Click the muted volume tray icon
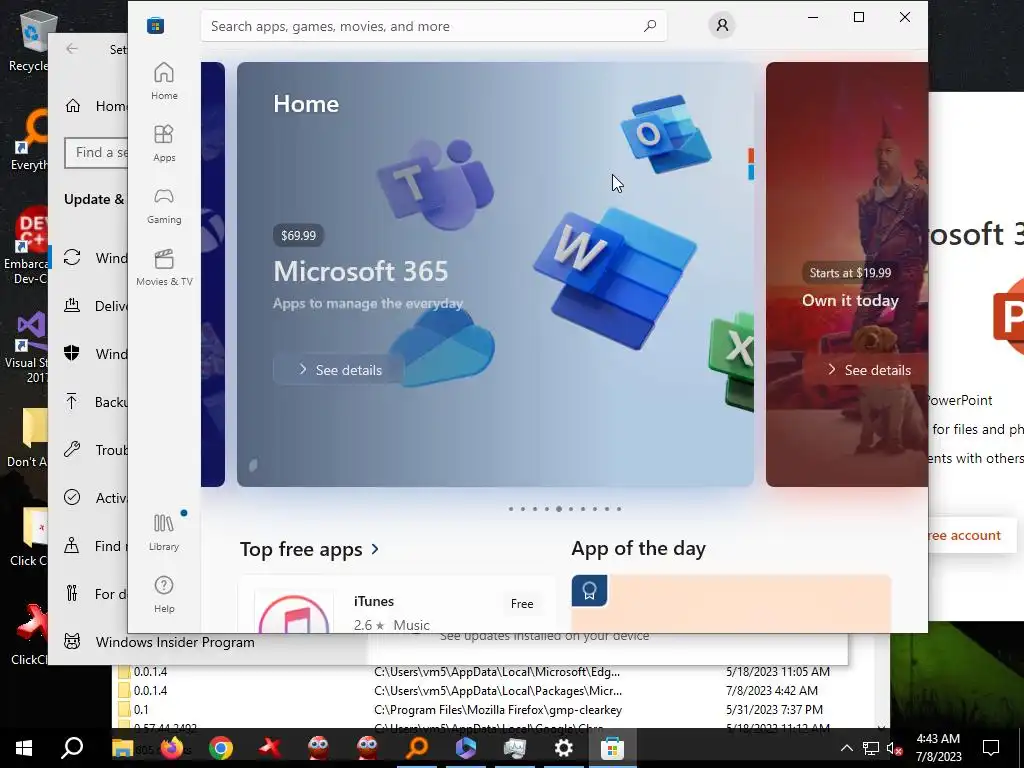 pos(894,748)
